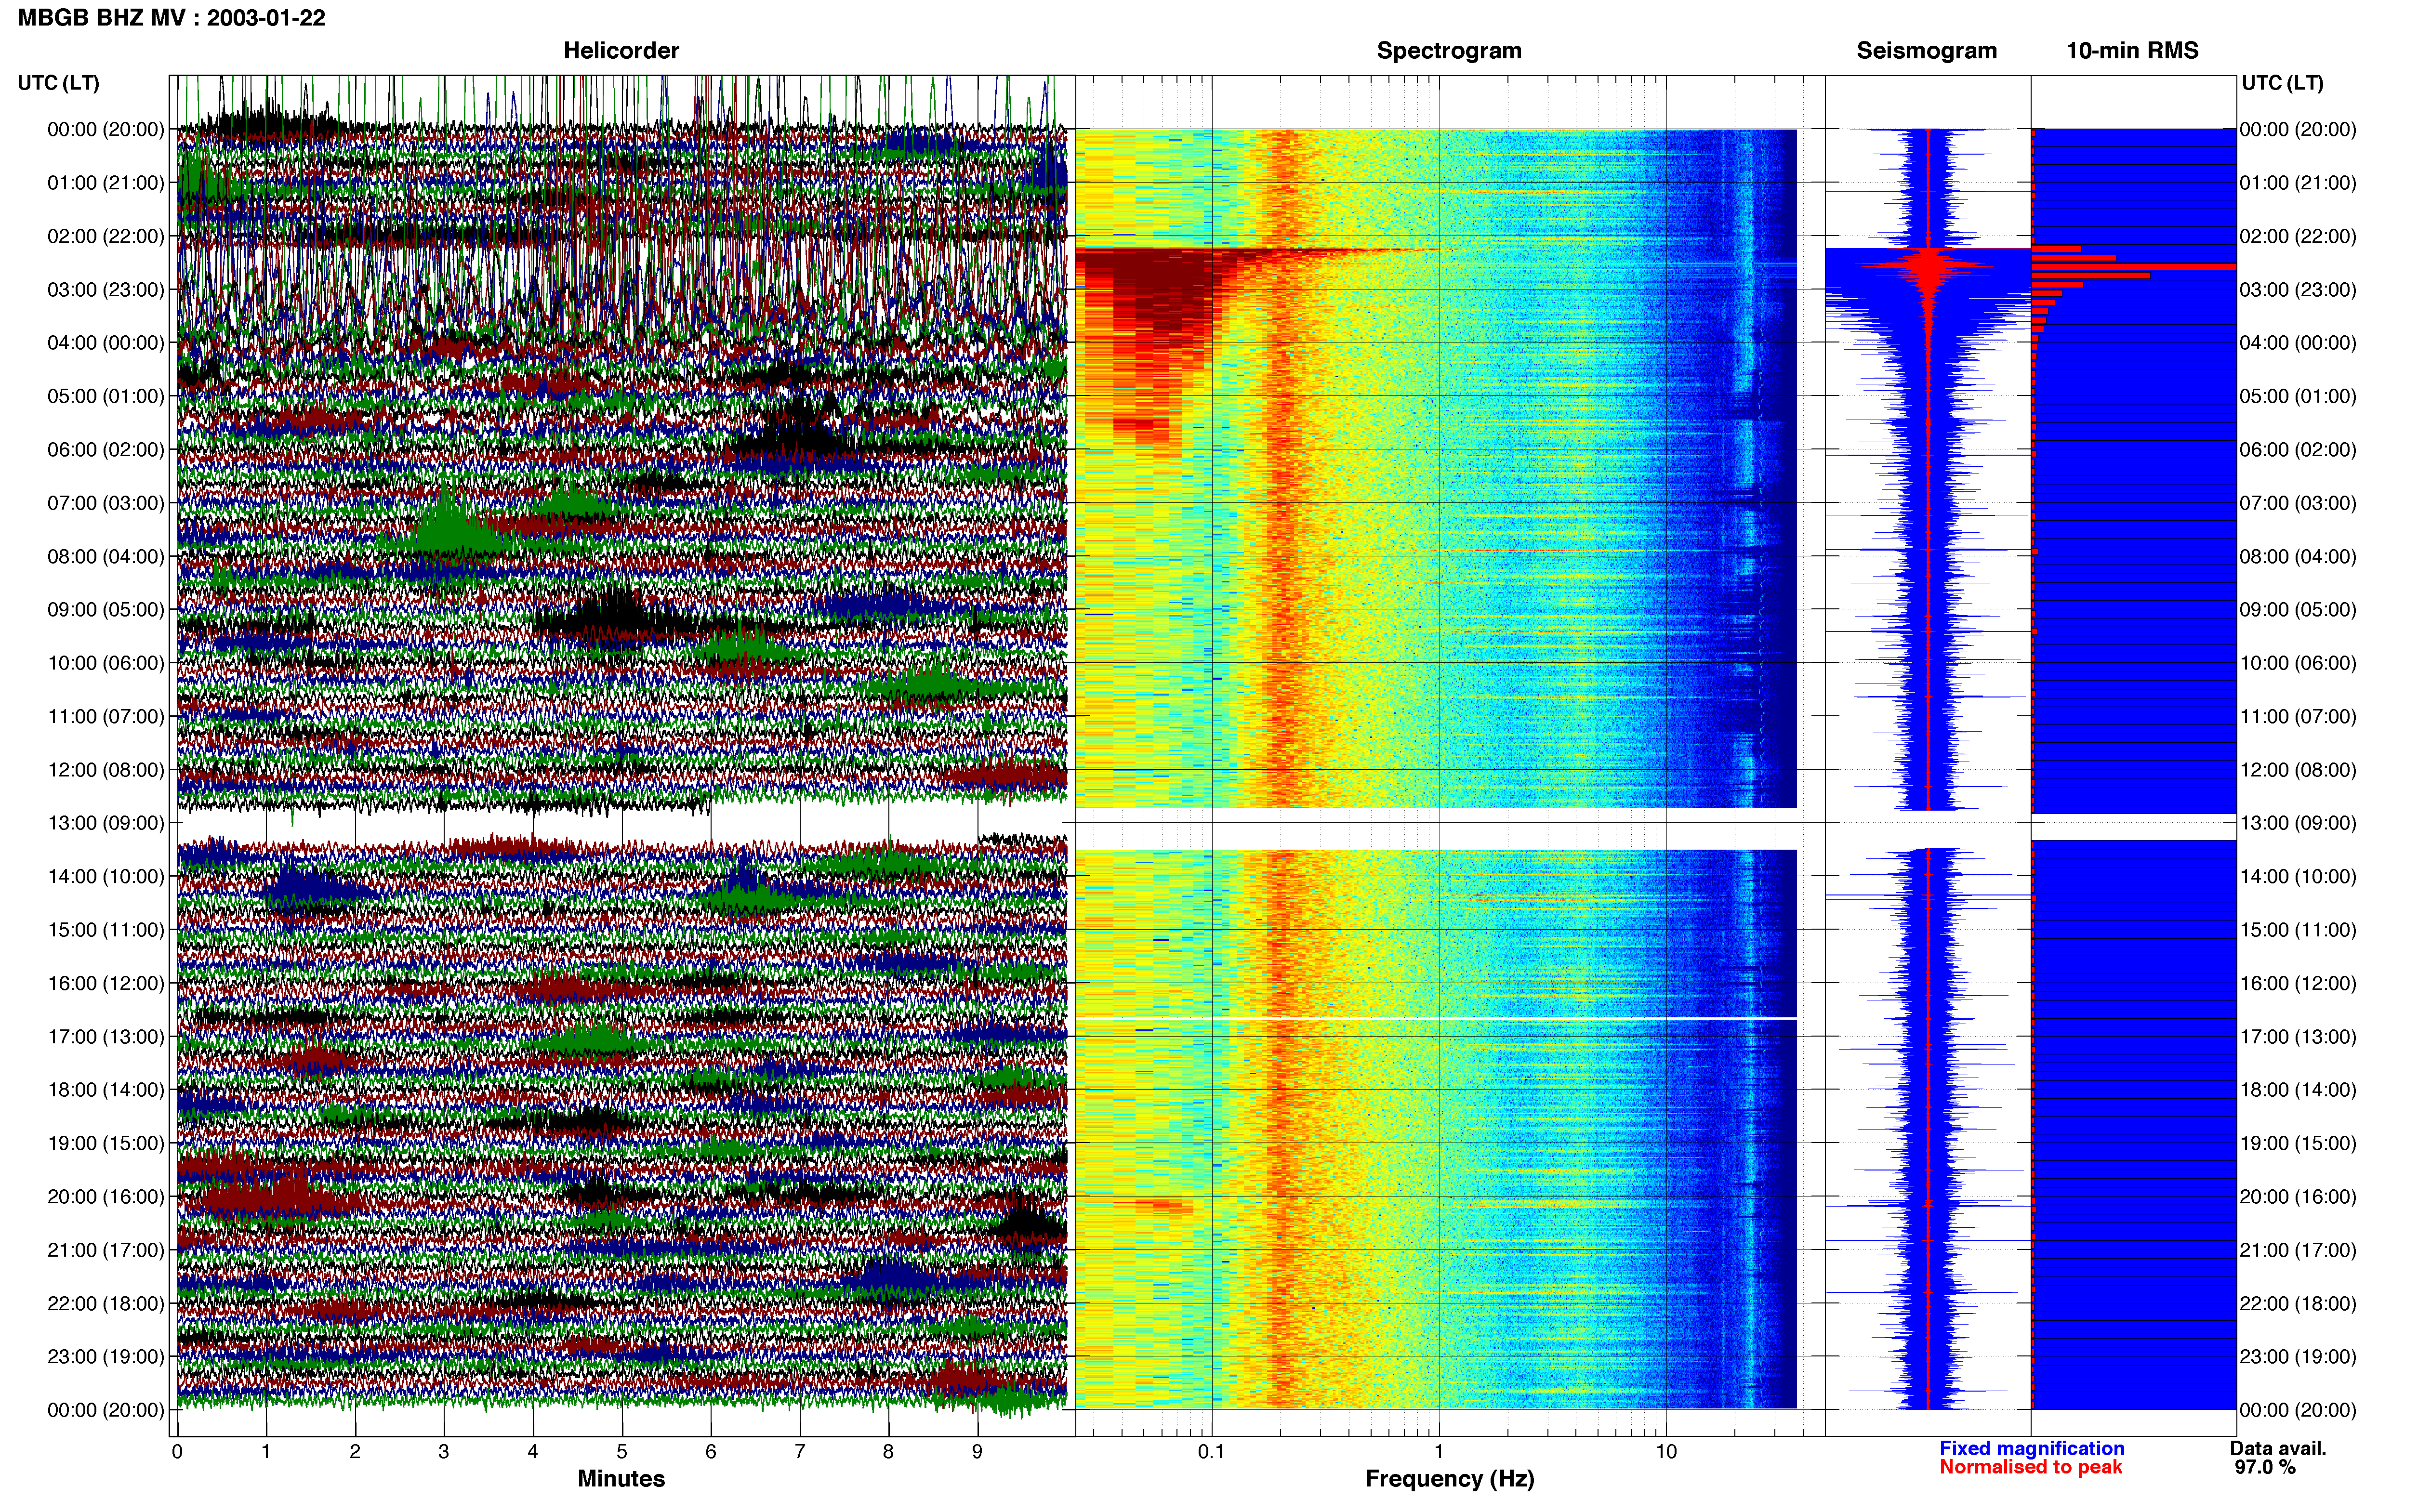Click the 'Data avail.' label
The height and width of the screenshot is (1512, 2418).
coord(2278,1448)
